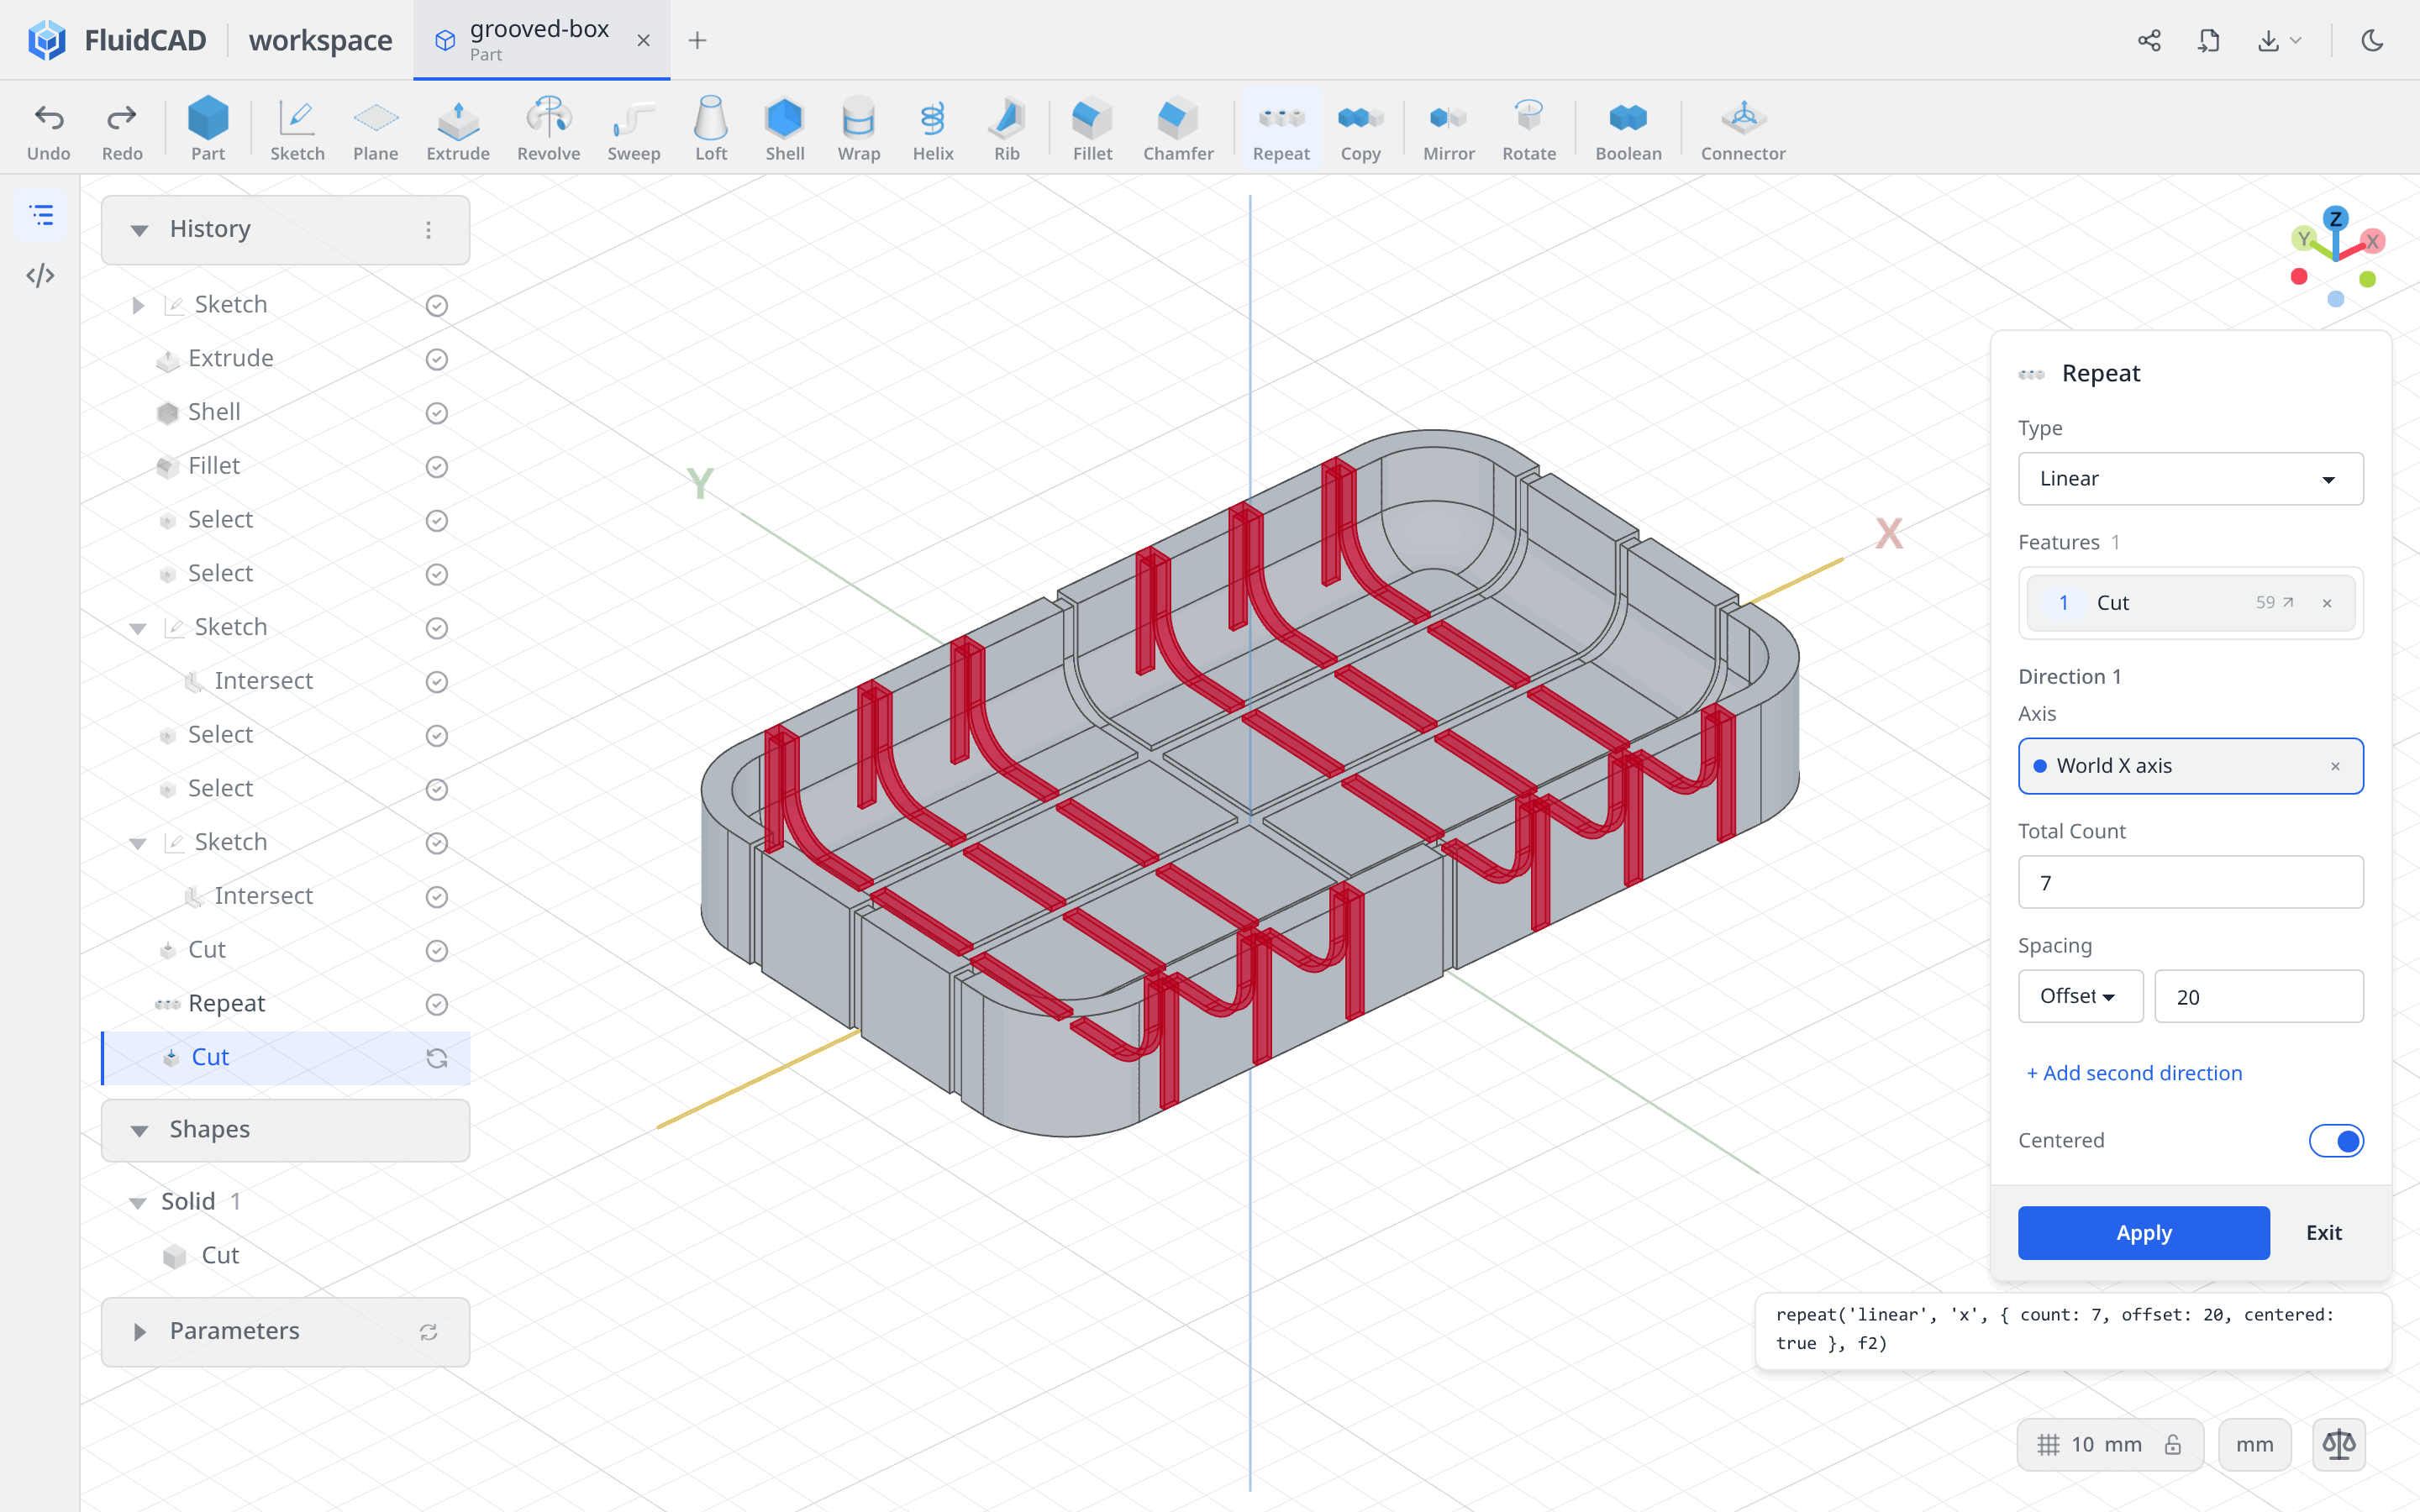This screenshot has width=2420, height=1512.
Task: Open a new tab with plus button
Action: (697, 40)
